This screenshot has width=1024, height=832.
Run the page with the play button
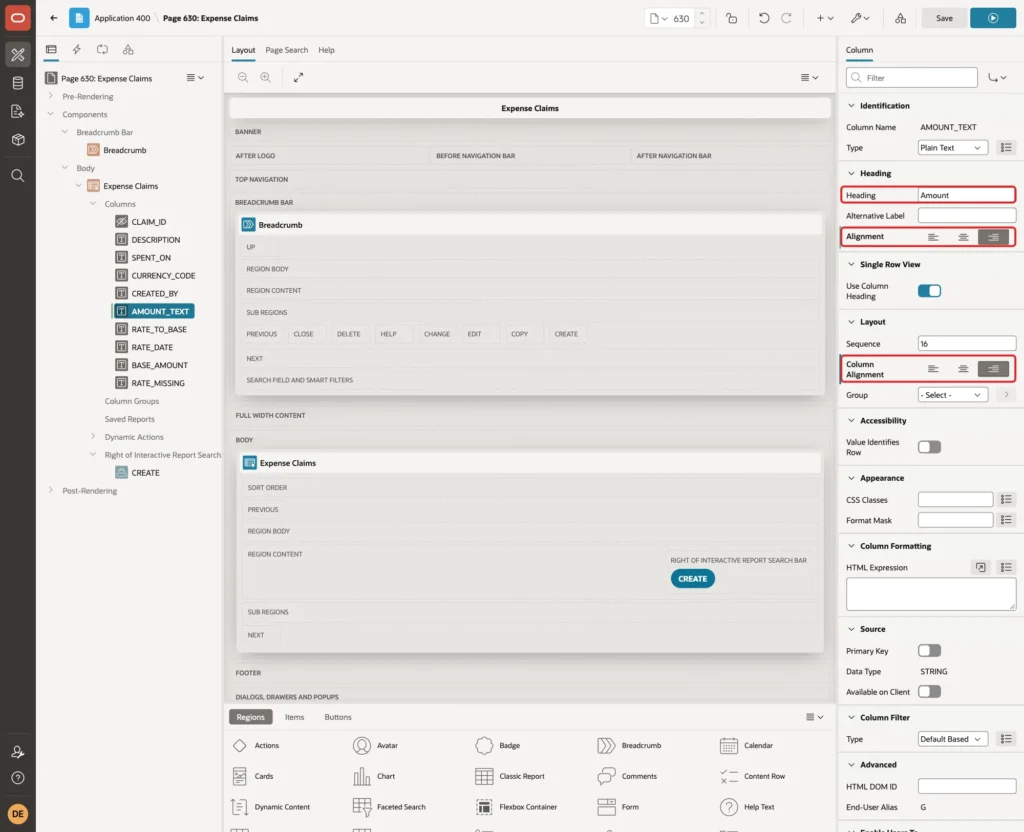click(992, 18)
